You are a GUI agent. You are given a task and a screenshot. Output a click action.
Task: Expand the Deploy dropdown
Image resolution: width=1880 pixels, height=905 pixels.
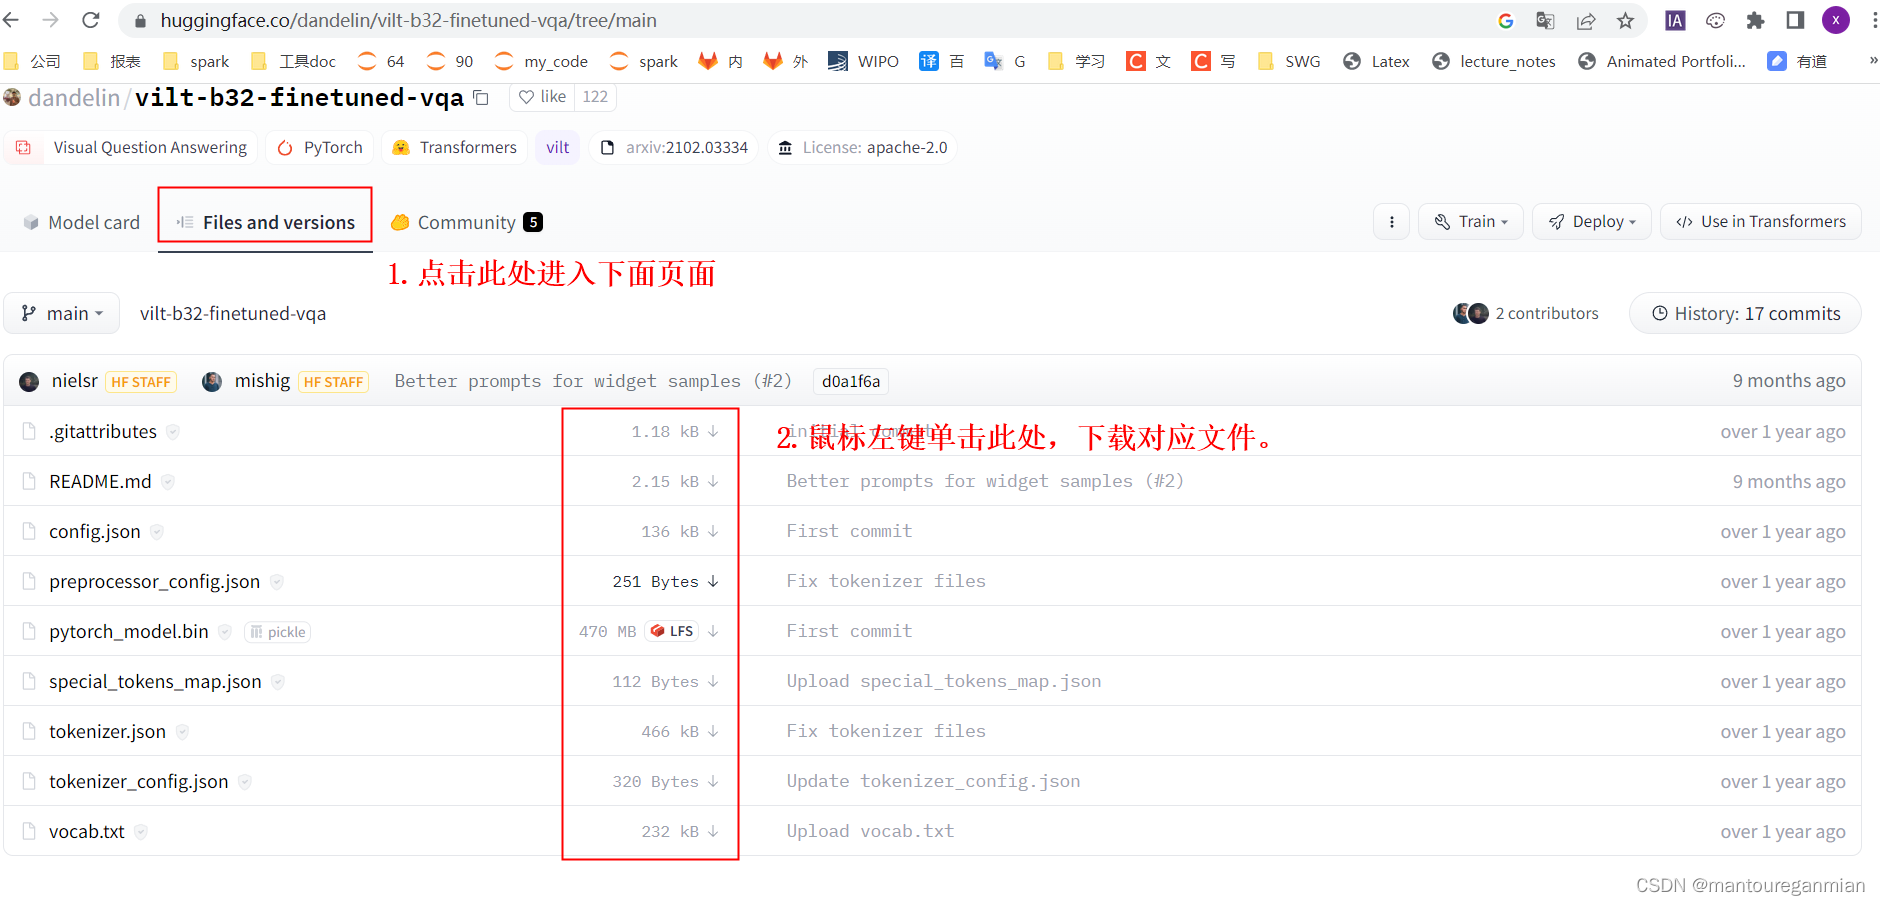[1592, 222]
